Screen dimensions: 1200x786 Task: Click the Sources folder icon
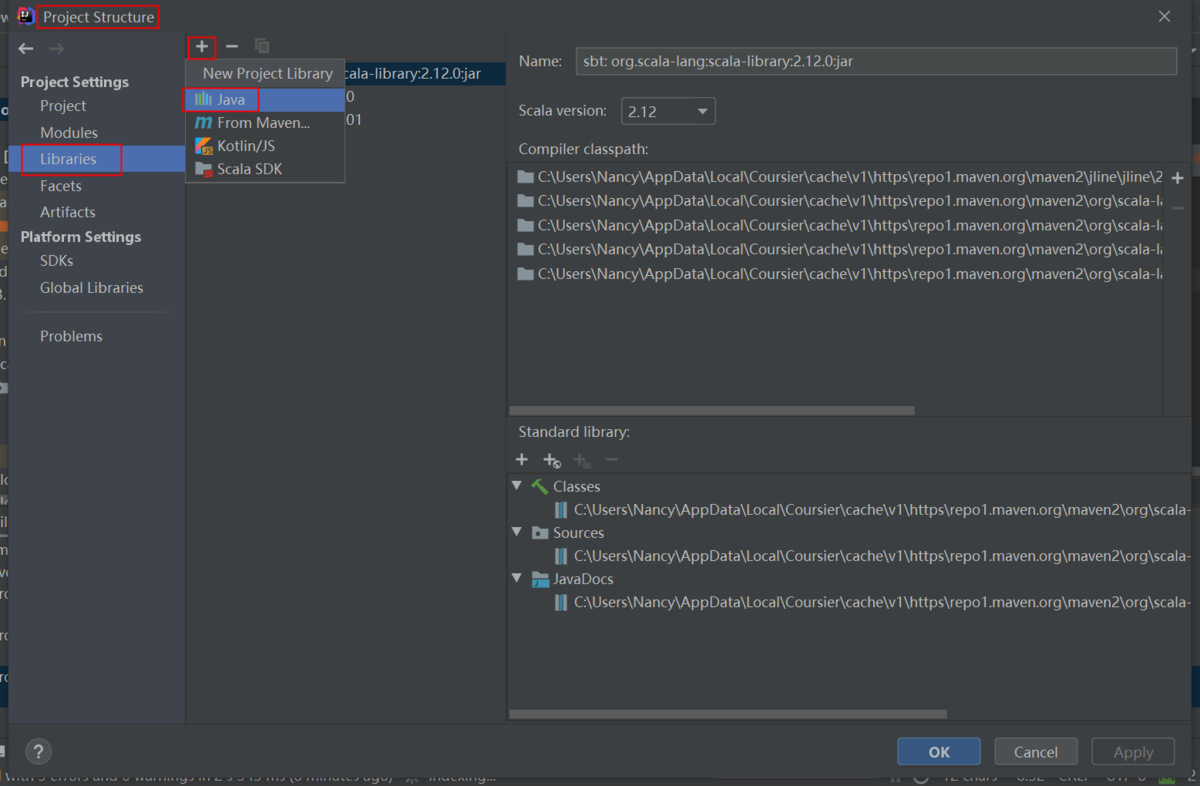pyautogui.click(x=540, y=533)
